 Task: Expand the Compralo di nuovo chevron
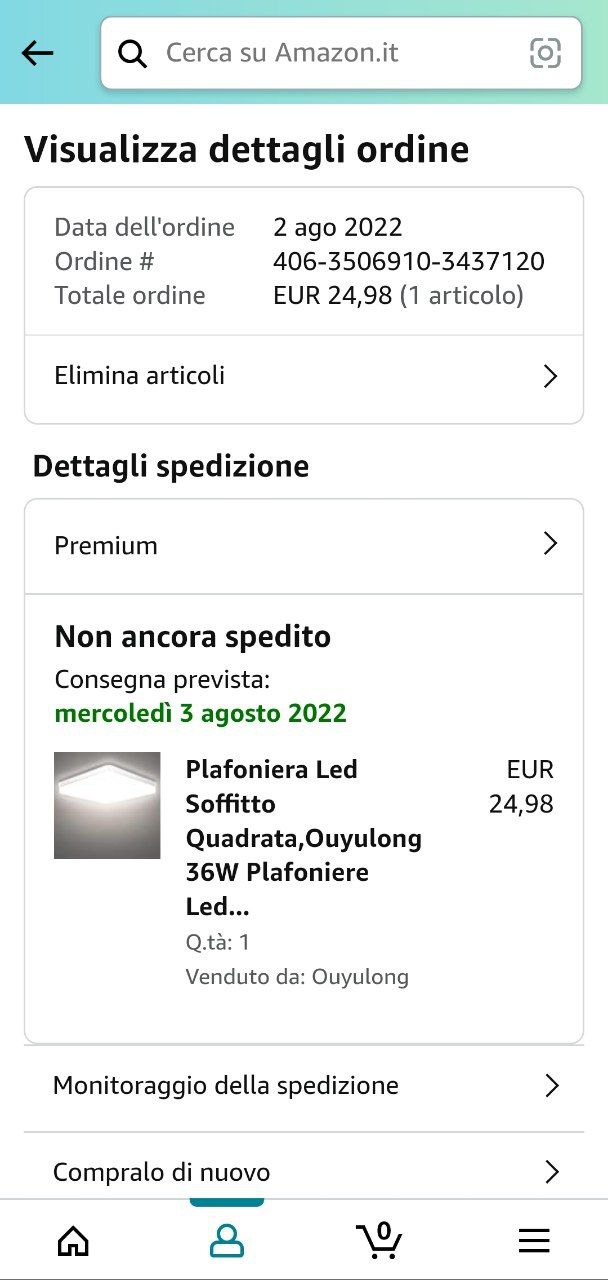coord(551,1172)
